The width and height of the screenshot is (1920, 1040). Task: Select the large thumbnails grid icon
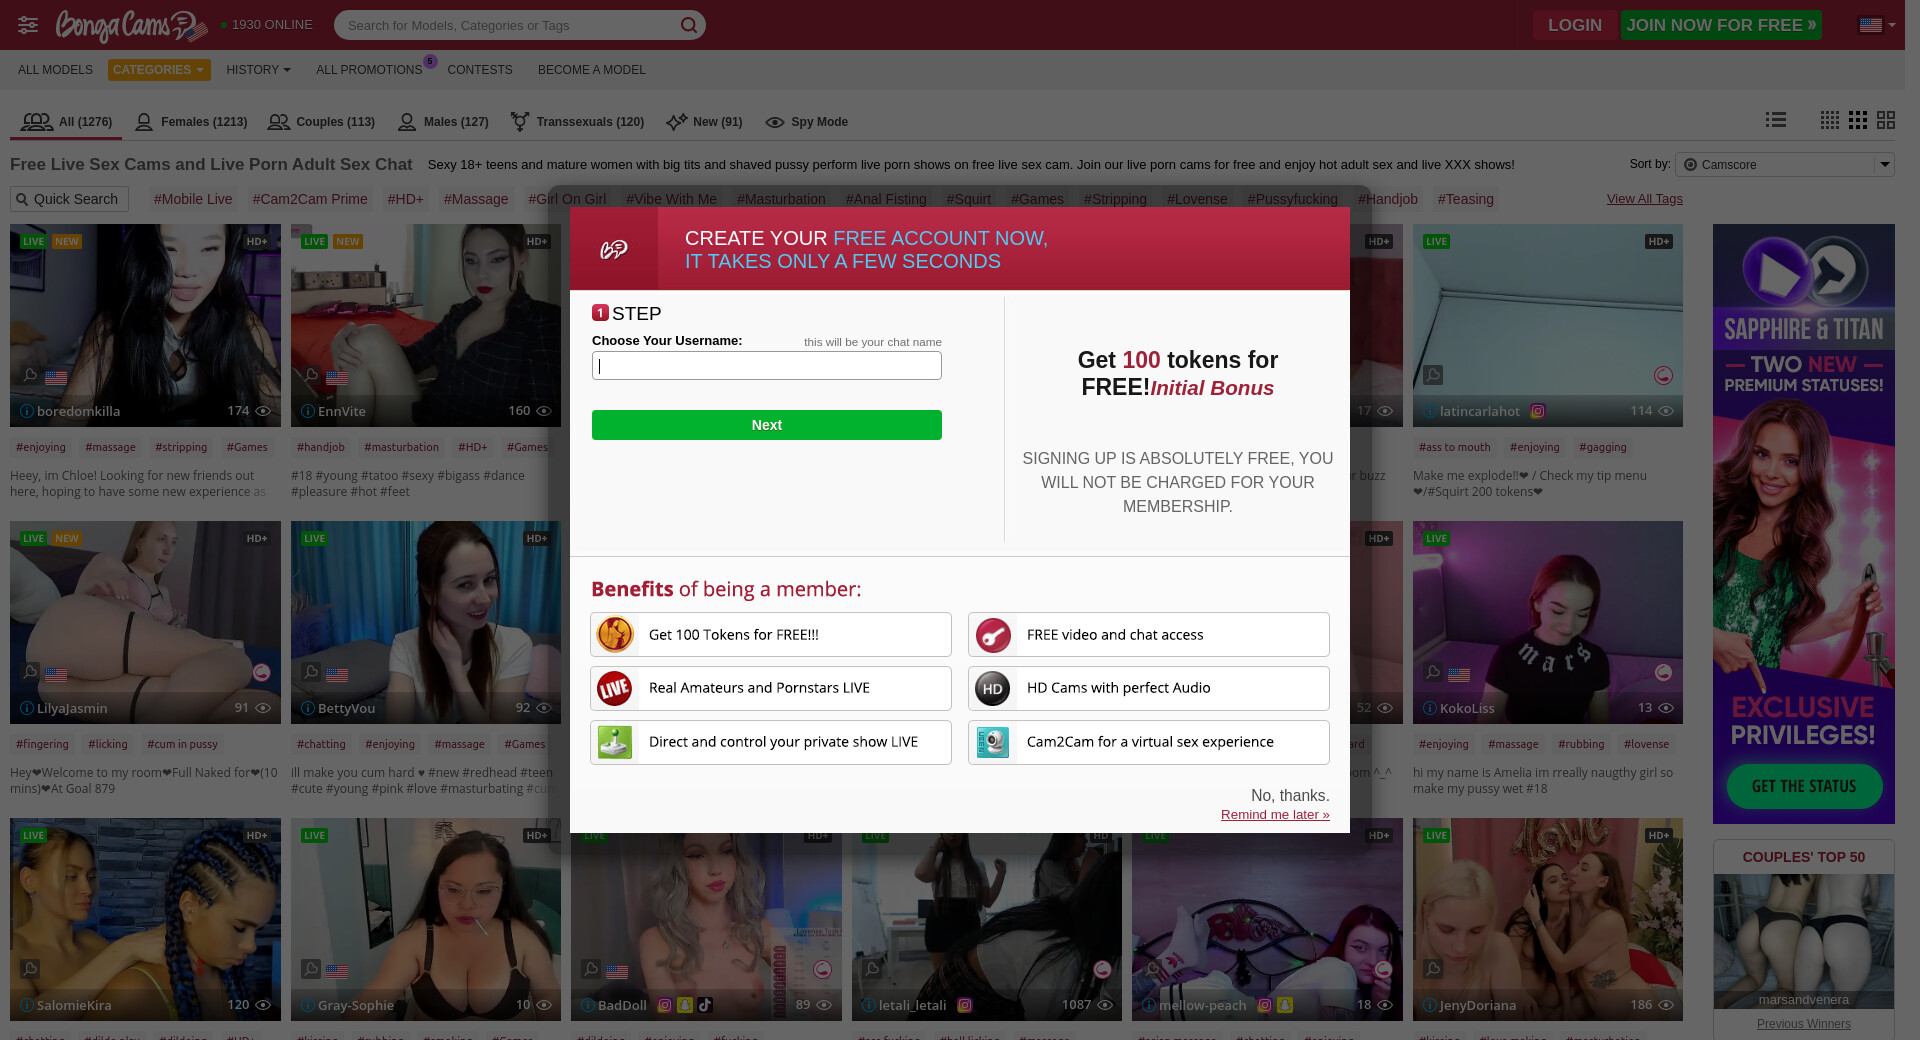(1886, 120)
